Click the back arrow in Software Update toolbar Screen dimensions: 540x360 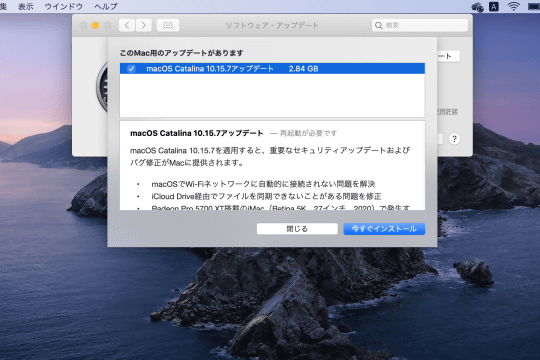click(x=127, y=25)
